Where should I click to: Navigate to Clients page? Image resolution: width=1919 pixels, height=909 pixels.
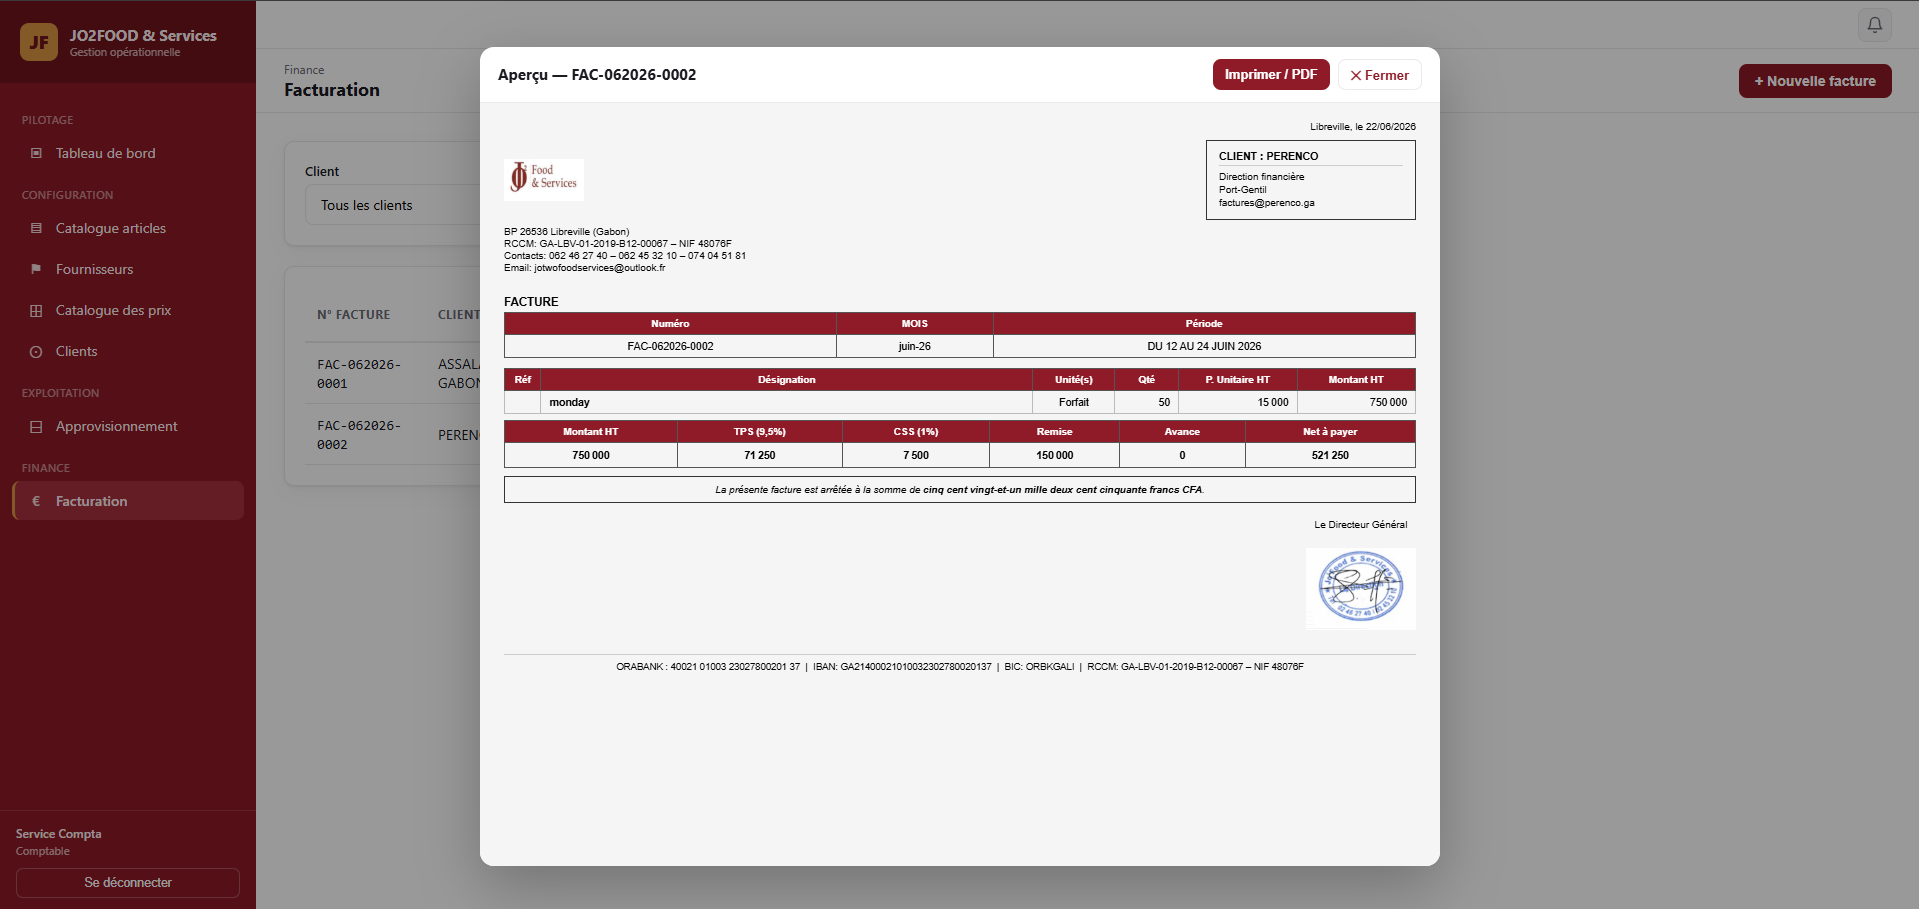(x=128, y=351)
